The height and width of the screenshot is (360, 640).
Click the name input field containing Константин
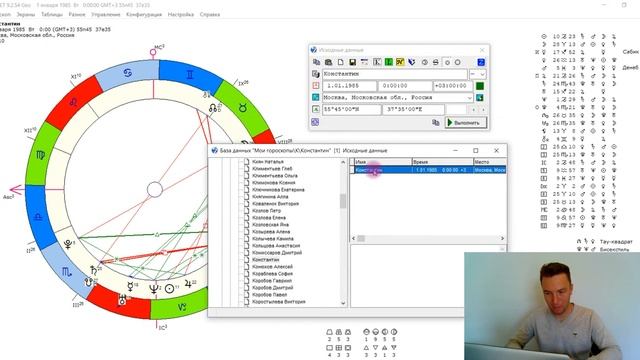[395, 74]
